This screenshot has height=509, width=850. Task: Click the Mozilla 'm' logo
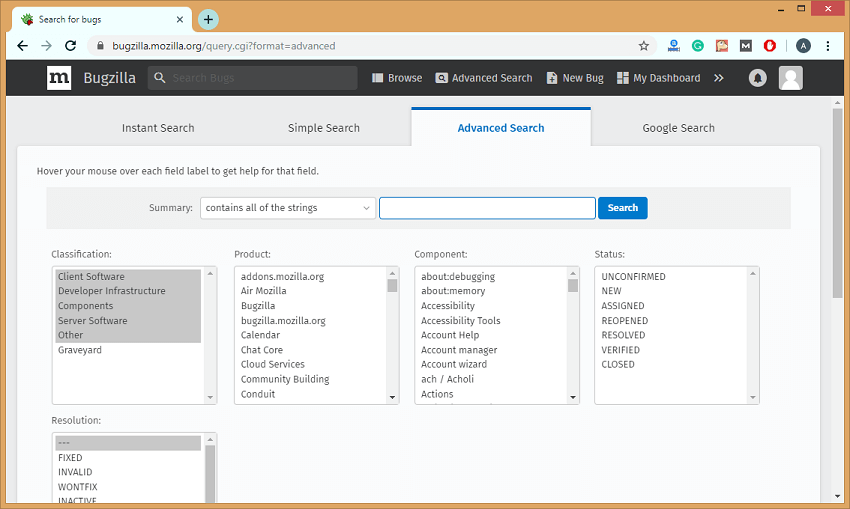[59, 78]
